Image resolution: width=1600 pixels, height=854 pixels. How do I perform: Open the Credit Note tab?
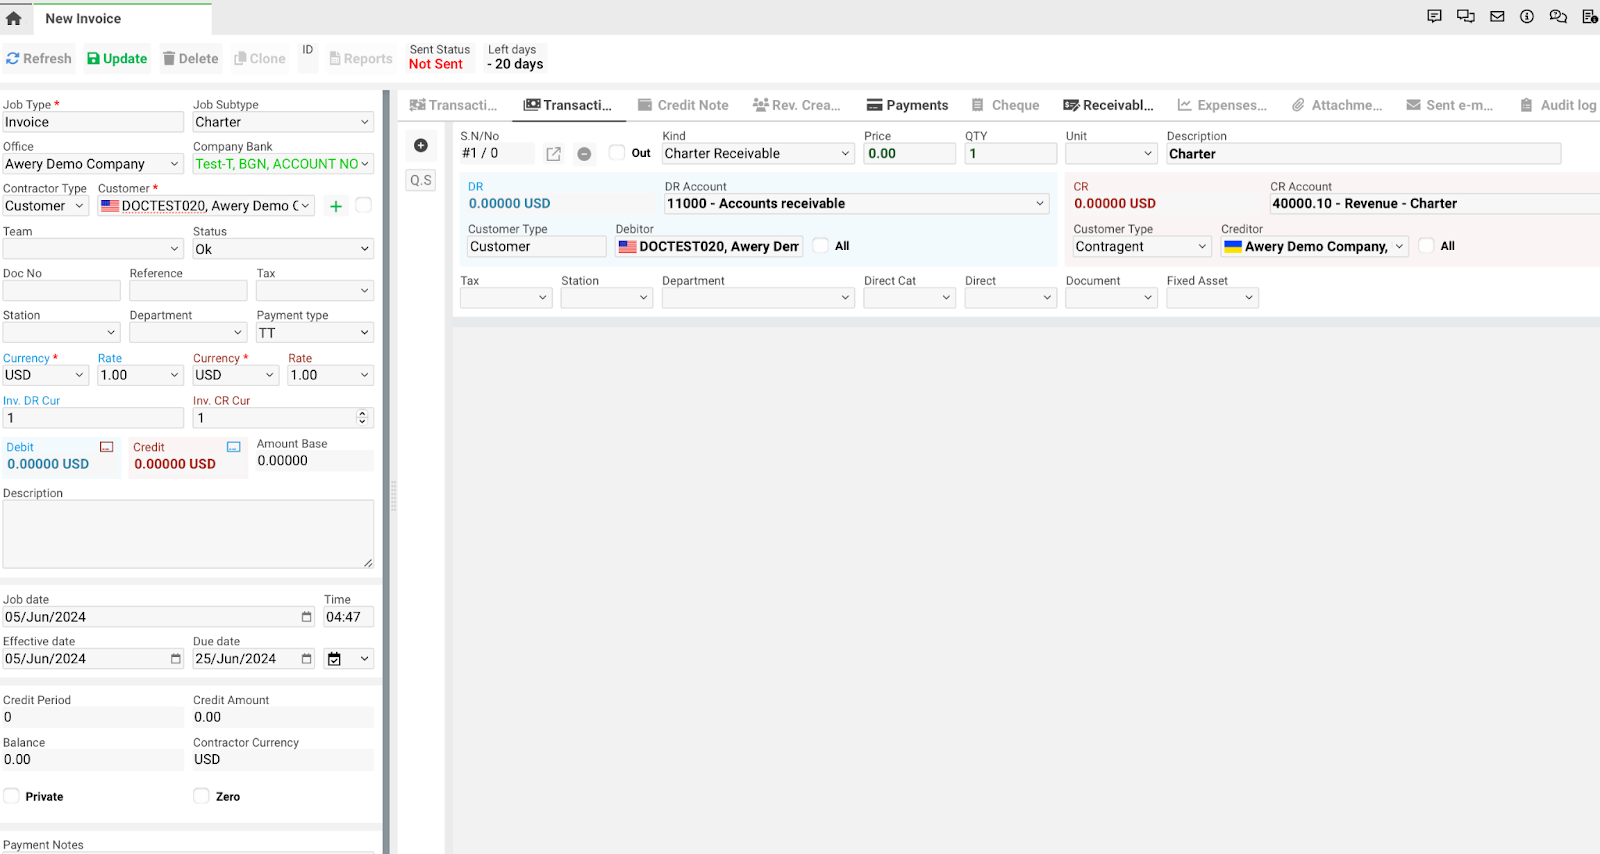(683, 105)
